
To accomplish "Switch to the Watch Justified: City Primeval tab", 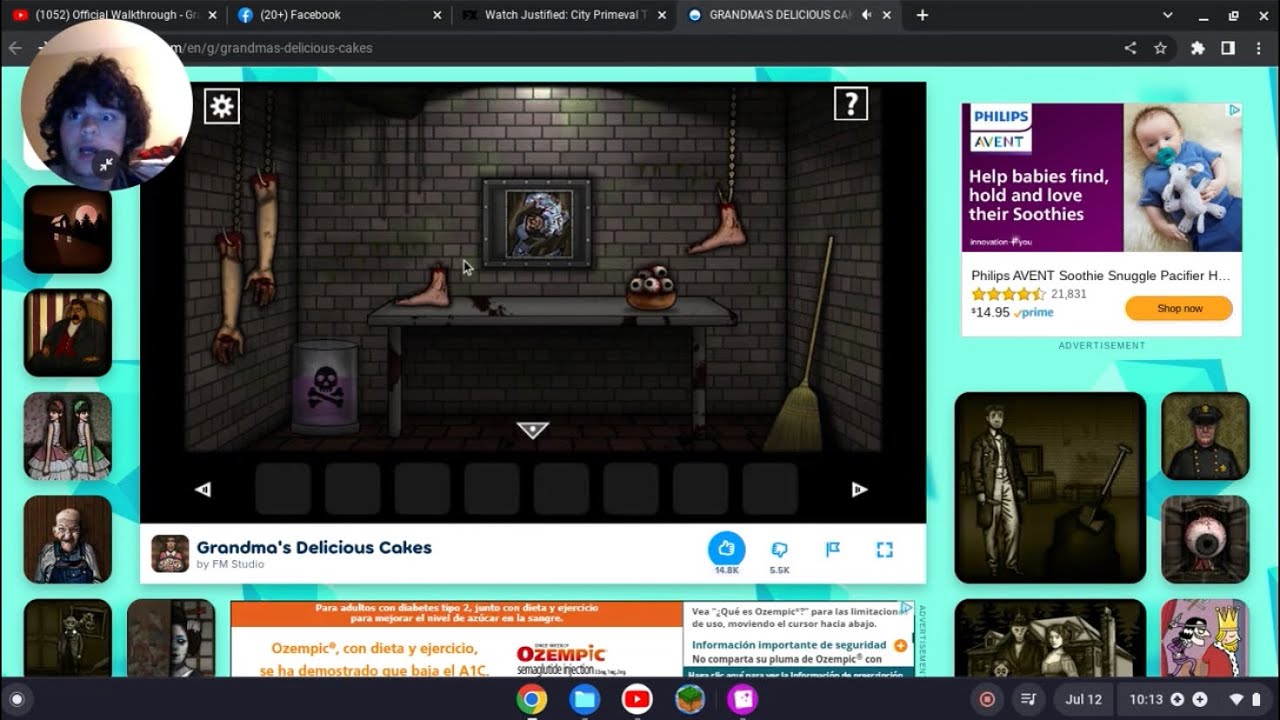I will (563, 15).
